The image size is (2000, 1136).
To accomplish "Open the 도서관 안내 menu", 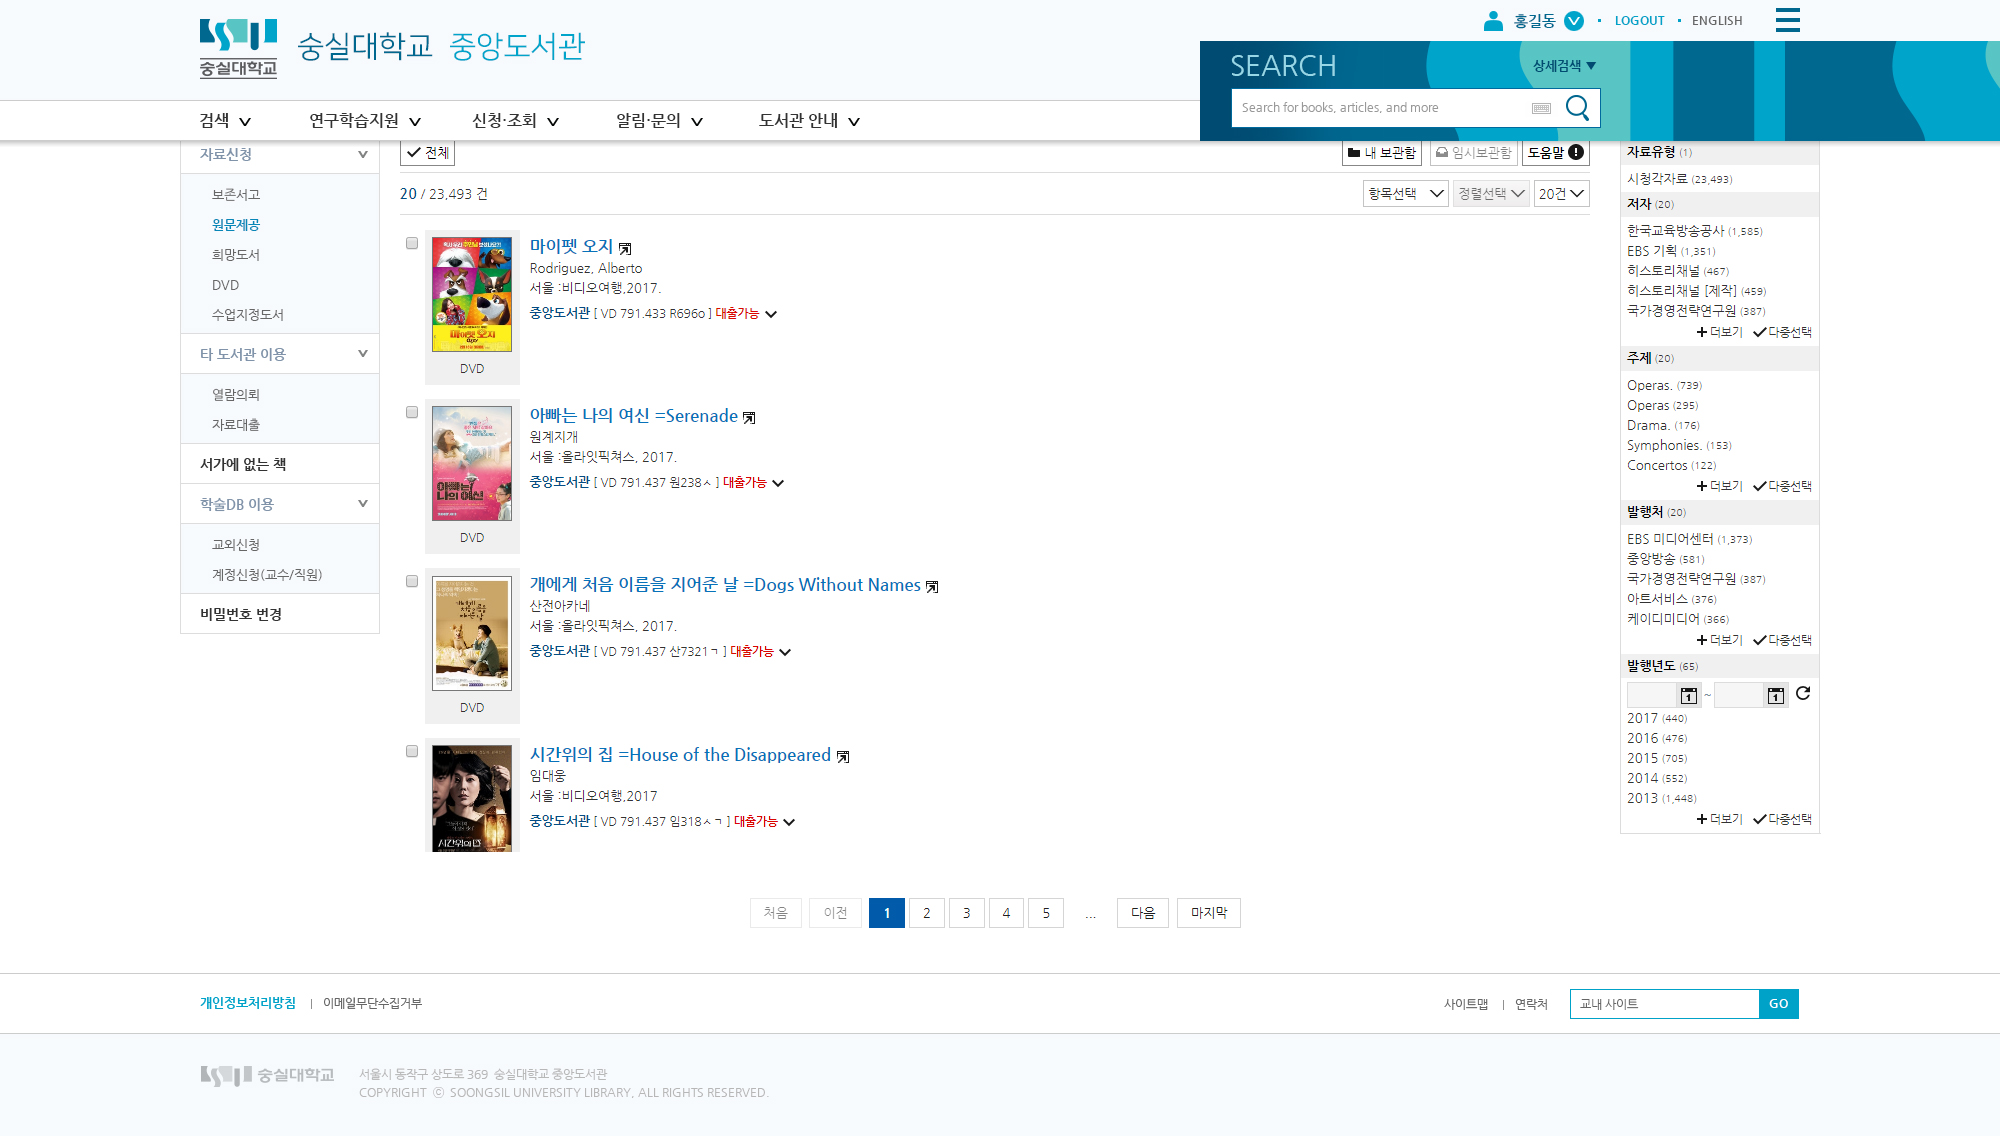I will click(x=809, y=121).
